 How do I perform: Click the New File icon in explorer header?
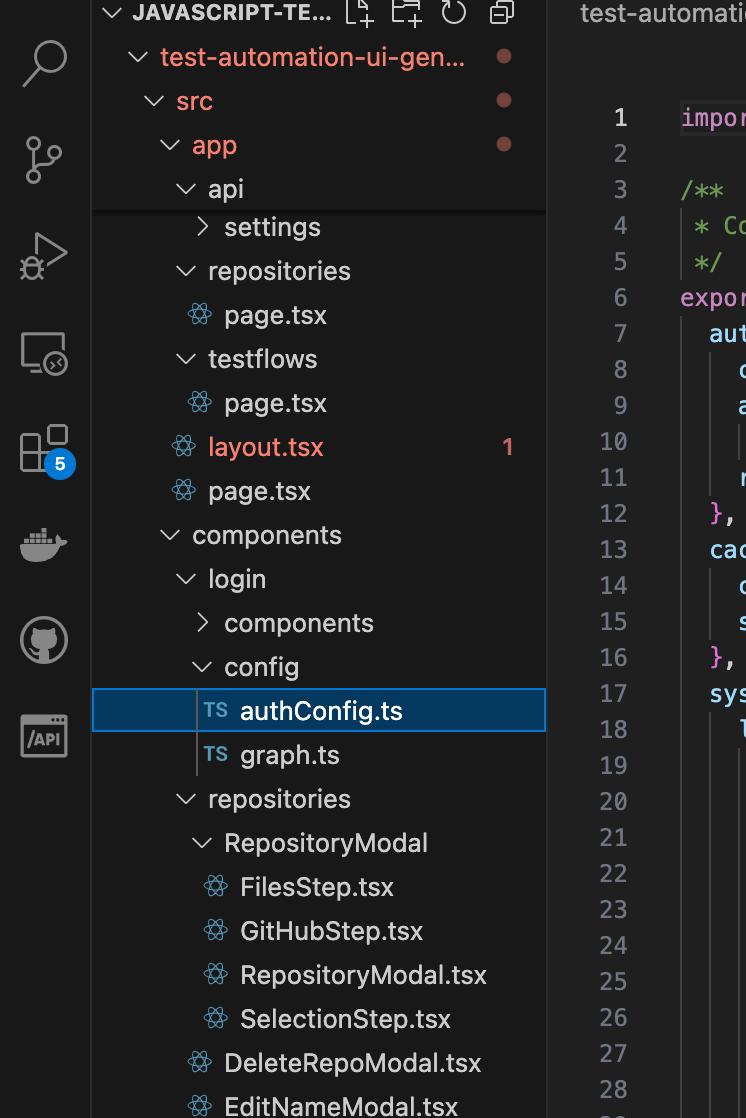(x=358, y=12)
